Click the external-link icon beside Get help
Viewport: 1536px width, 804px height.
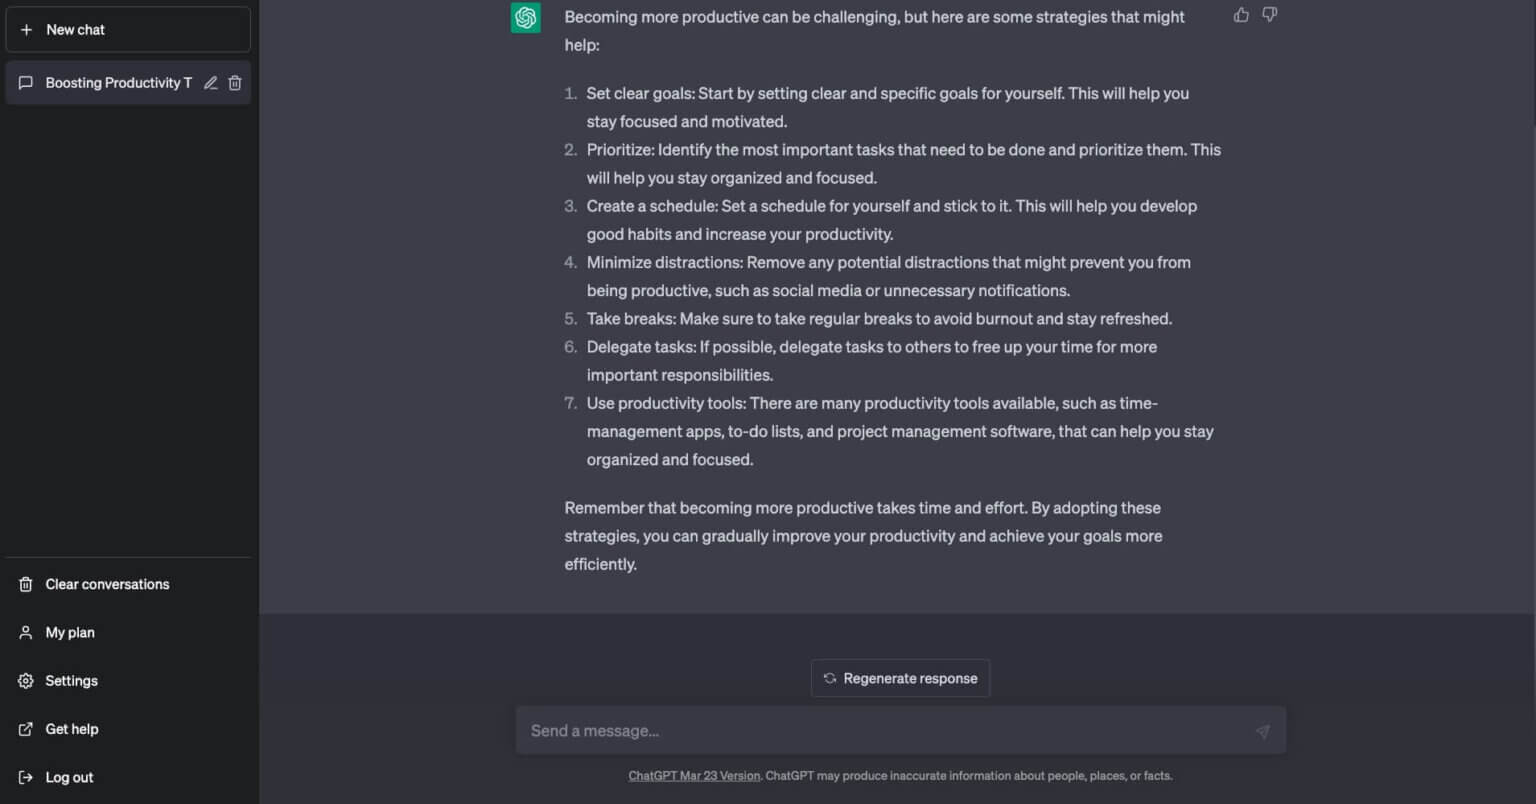(26, 729)
